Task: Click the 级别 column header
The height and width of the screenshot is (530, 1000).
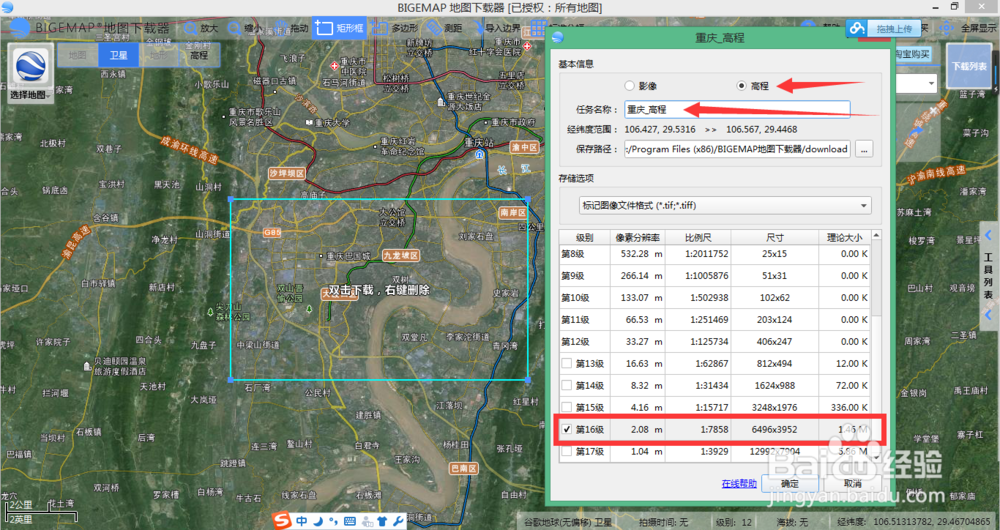Action: [585, 237]
